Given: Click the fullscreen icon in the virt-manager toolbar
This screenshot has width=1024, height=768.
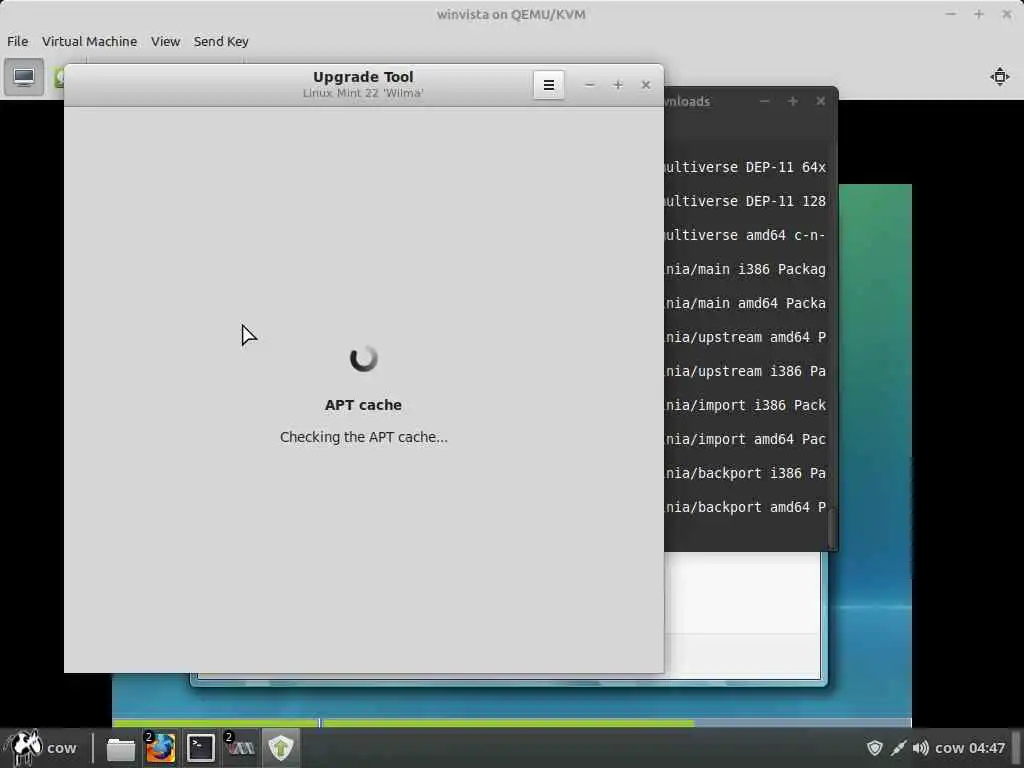Looking at the screenshot, I should [999, 76].
